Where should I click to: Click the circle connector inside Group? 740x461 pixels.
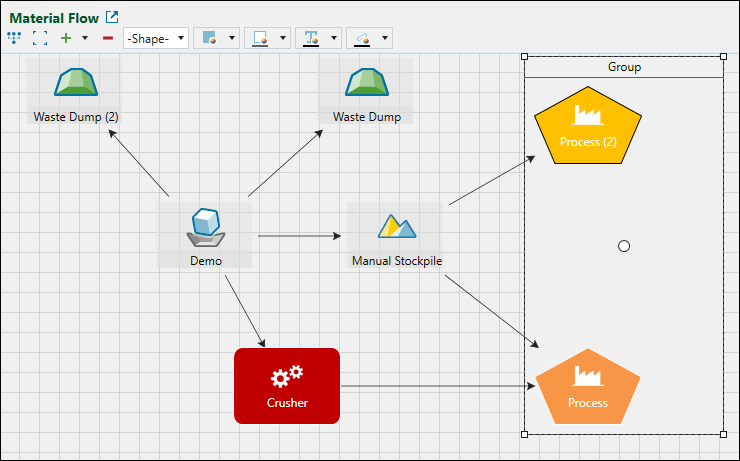(x=624, y=246)
